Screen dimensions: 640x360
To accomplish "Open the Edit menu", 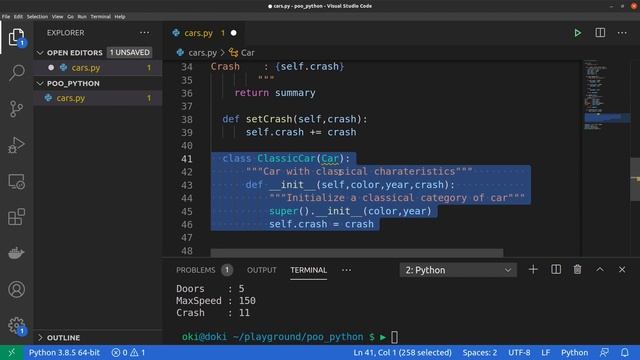I will pos(18,17).
